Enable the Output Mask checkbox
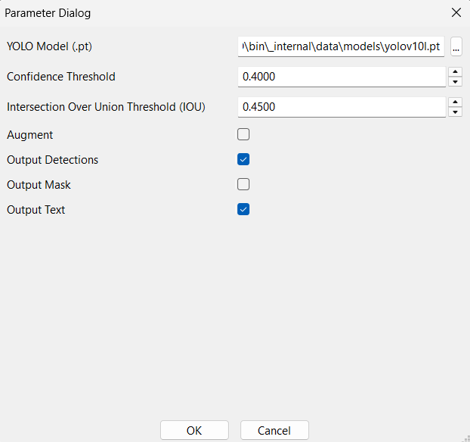This screenshot has height=442, width=470. (243, 184)
